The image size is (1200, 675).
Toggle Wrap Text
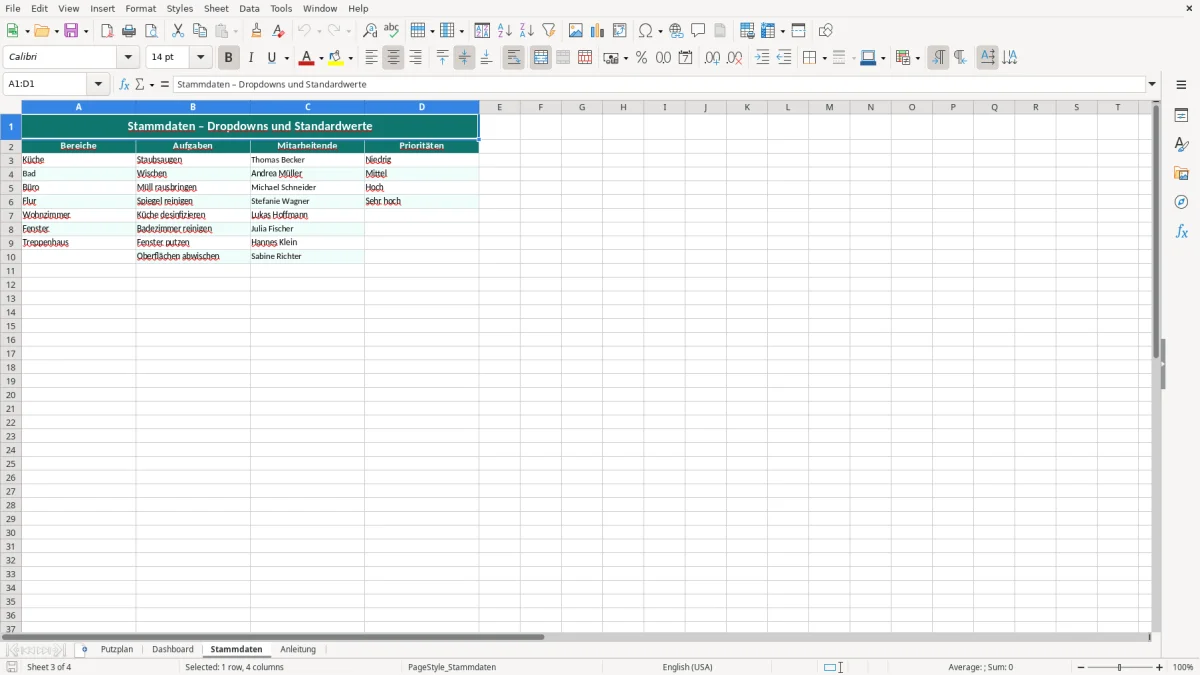tap(513, 58)
